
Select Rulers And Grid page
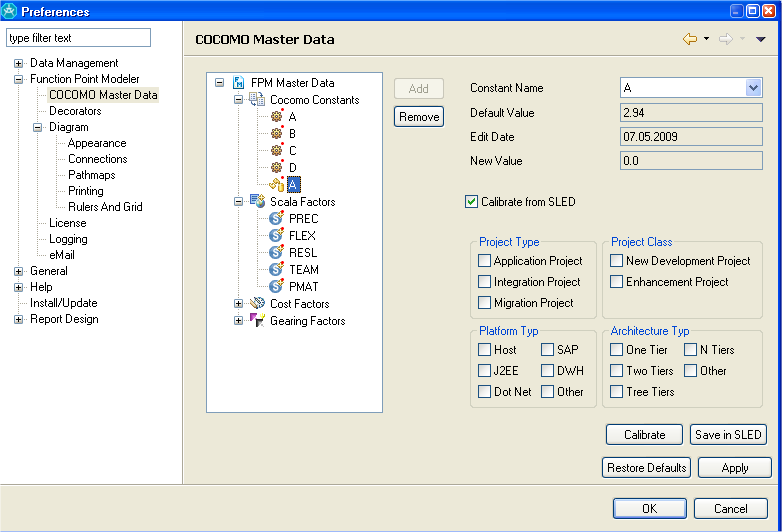(105, 206)
